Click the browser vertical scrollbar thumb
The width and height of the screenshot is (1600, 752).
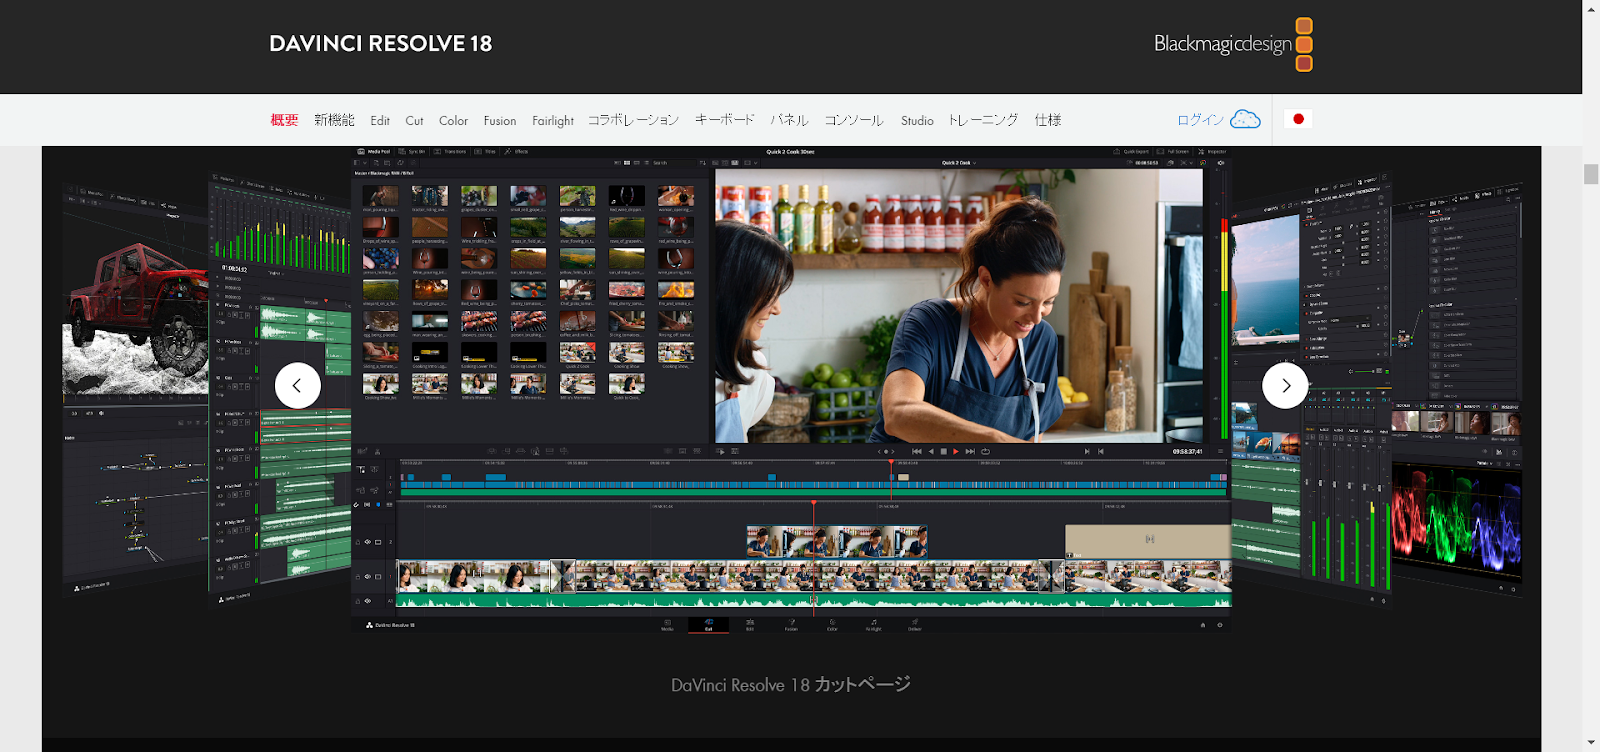[1591, 174]
